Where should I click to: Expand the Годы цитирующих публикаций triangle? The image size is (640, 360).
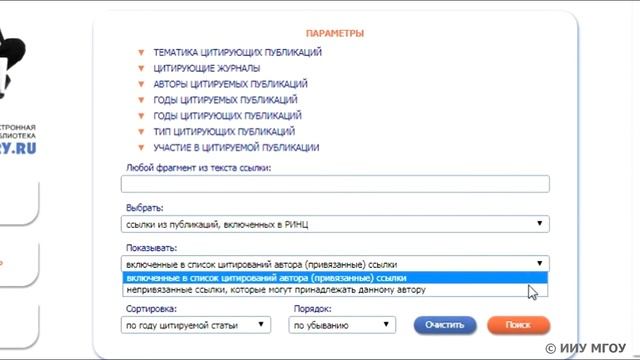click(x=141, y=116)
